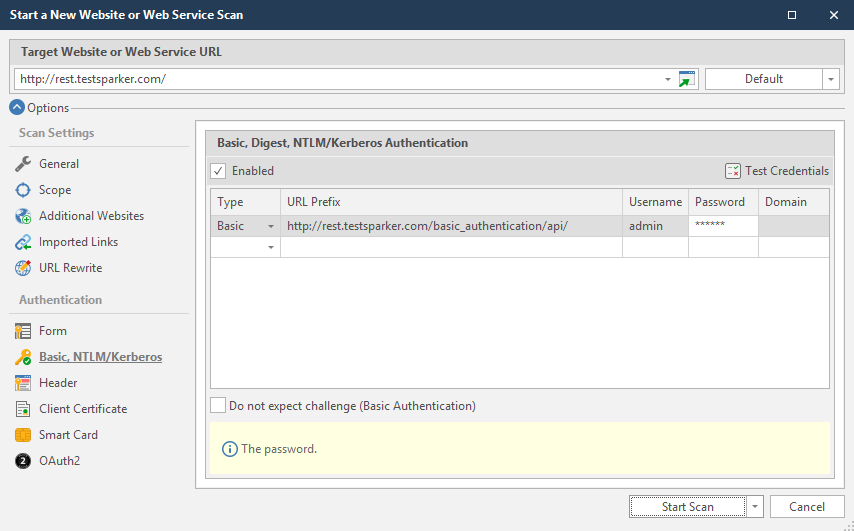Click the Smart Card chip icon

point(23,435)
